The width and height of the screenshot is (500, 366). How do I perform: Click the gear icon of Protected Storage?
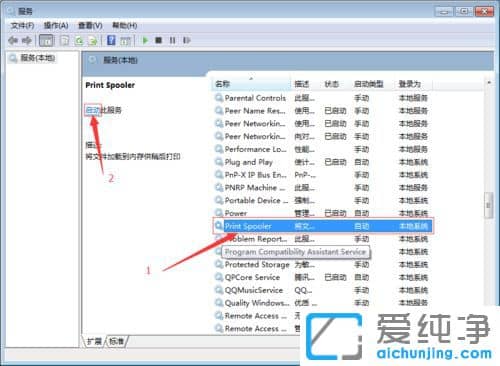[x=219, y=264]
